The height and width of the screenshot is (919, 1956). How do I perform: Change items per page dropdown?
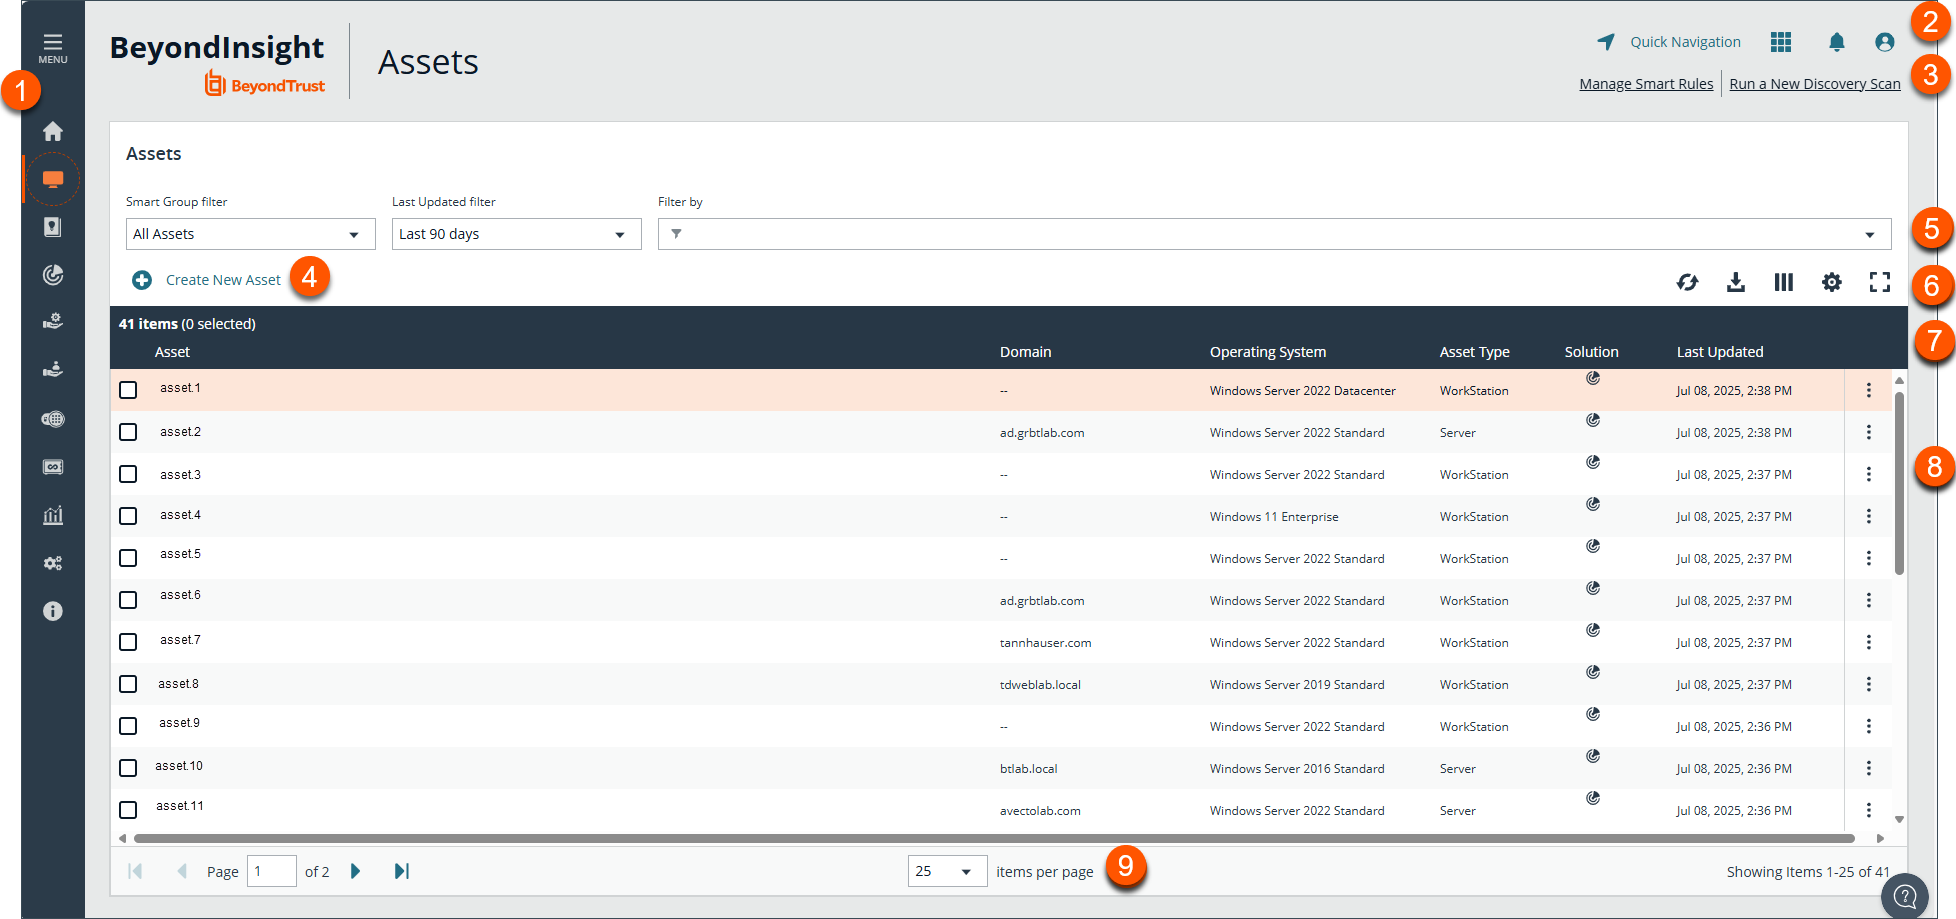(947, 871)
